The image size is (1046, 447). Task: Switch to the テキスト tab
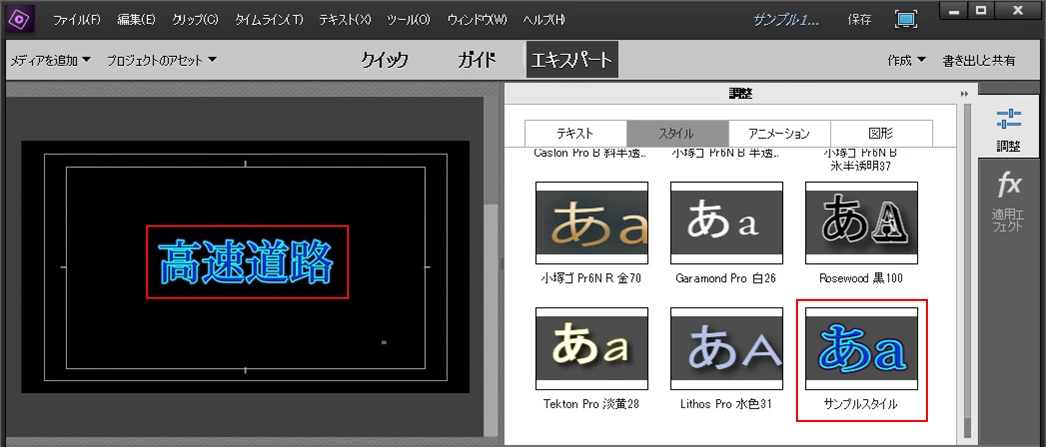coord(576,133)
